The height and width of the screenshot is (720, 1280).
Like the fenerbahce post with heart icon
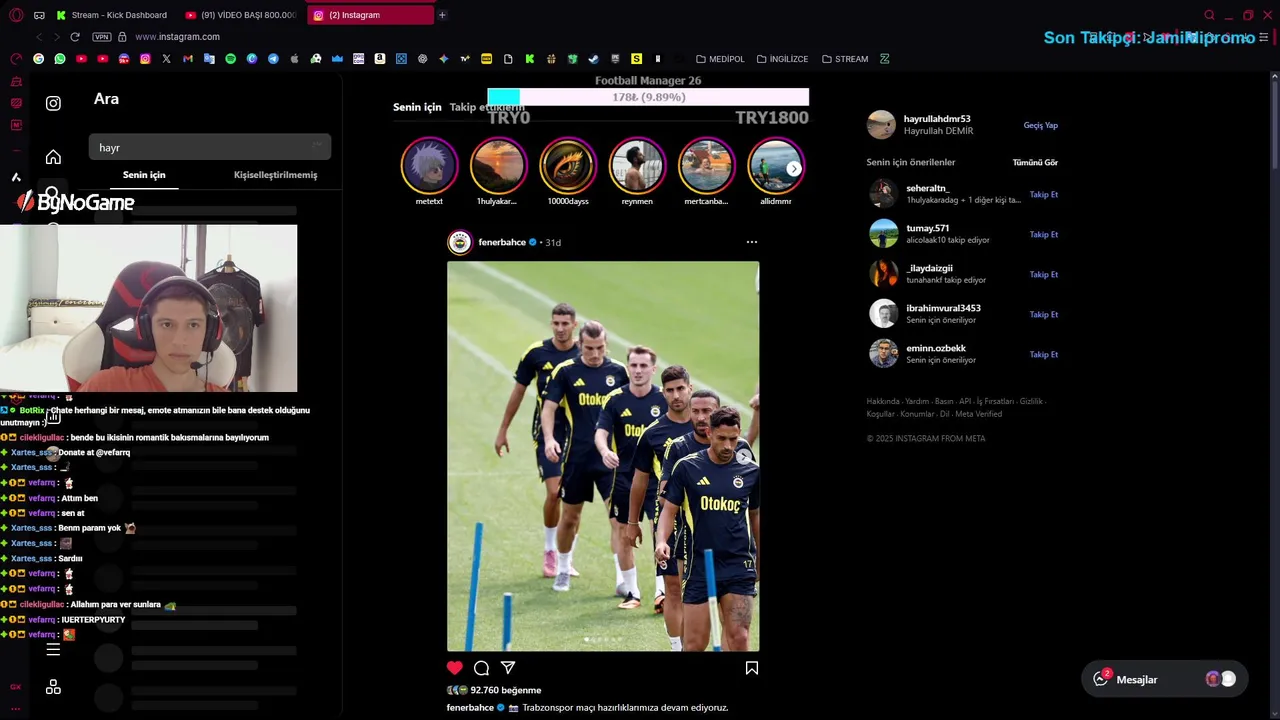coord(455,668)
